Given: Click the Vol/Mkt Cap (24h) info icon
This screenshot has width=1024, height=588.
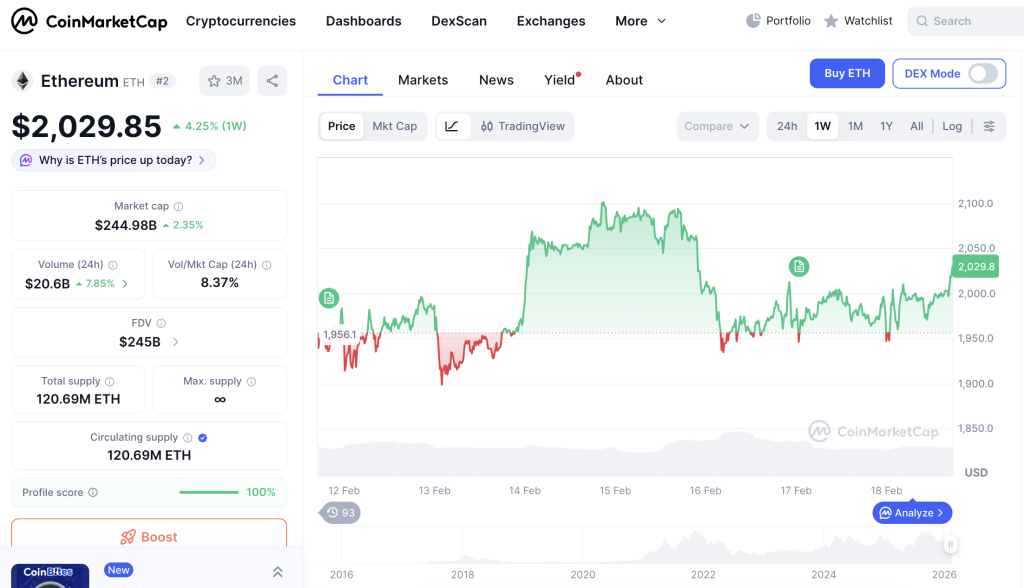Looking at the screenshot, I should [266, 265].
